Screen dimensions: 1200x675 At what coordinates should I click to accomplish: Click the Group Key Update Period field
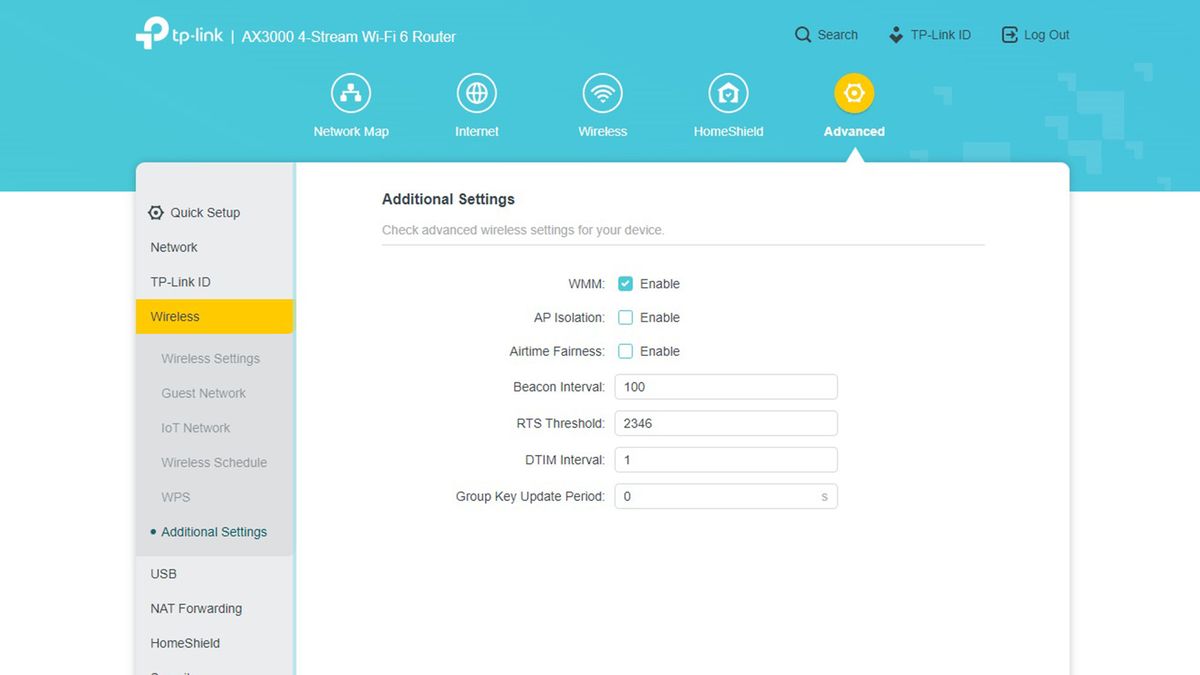(726, 496)
